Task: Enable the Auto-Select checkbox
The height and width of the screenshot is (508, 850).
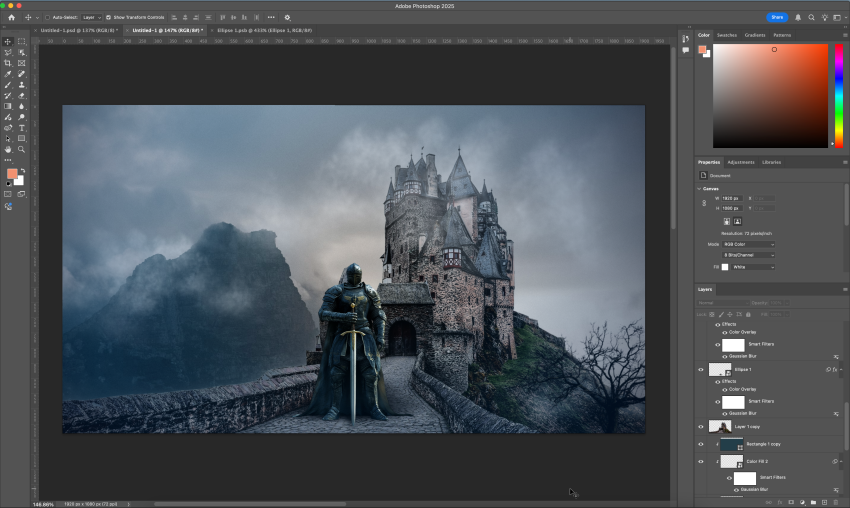Action: coord(47,17)
